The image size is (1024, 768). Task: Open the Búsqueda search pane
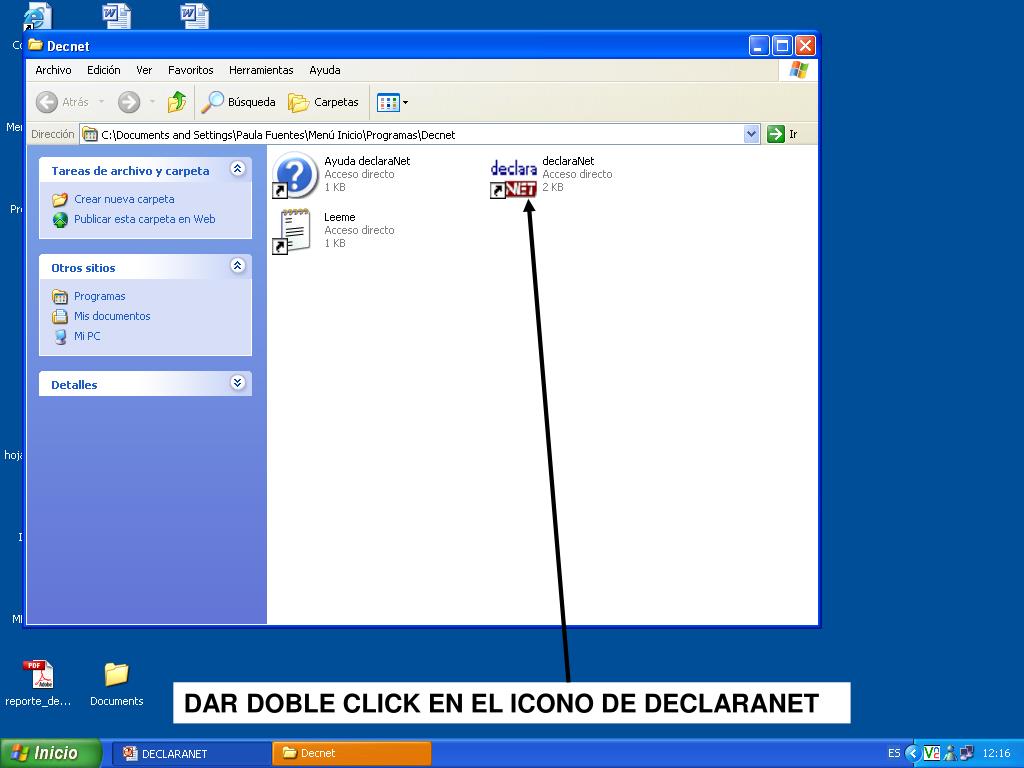click(x=238, y=102)
